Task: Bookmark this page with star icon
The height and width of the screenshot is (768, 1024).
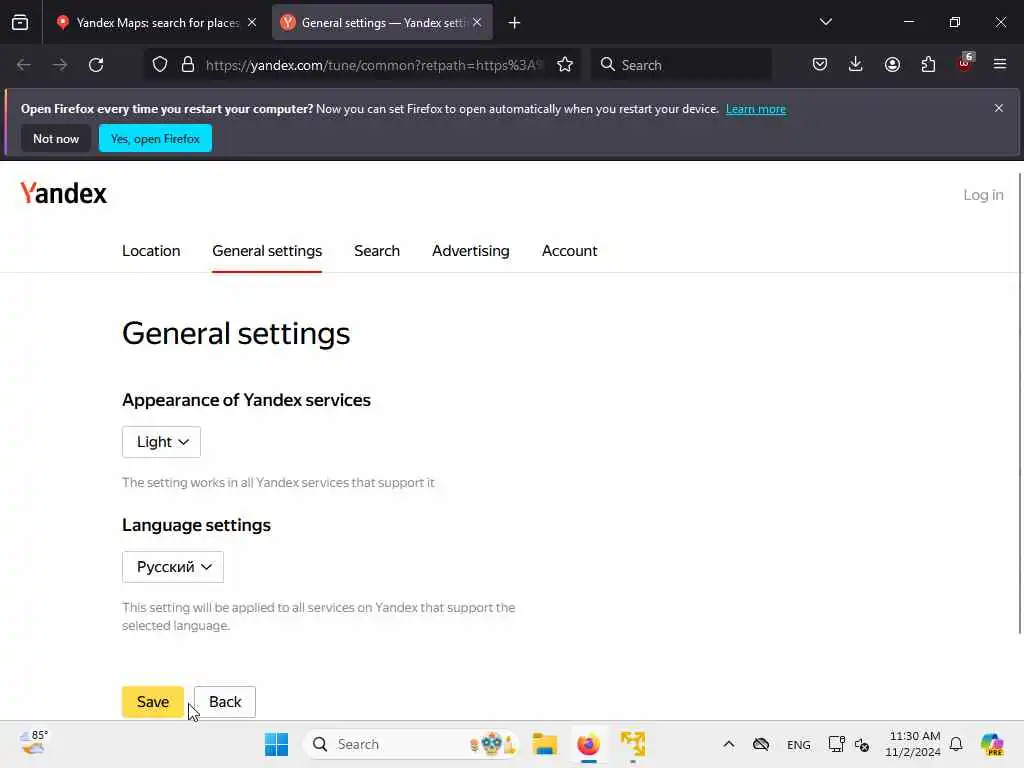Action: 565,65
